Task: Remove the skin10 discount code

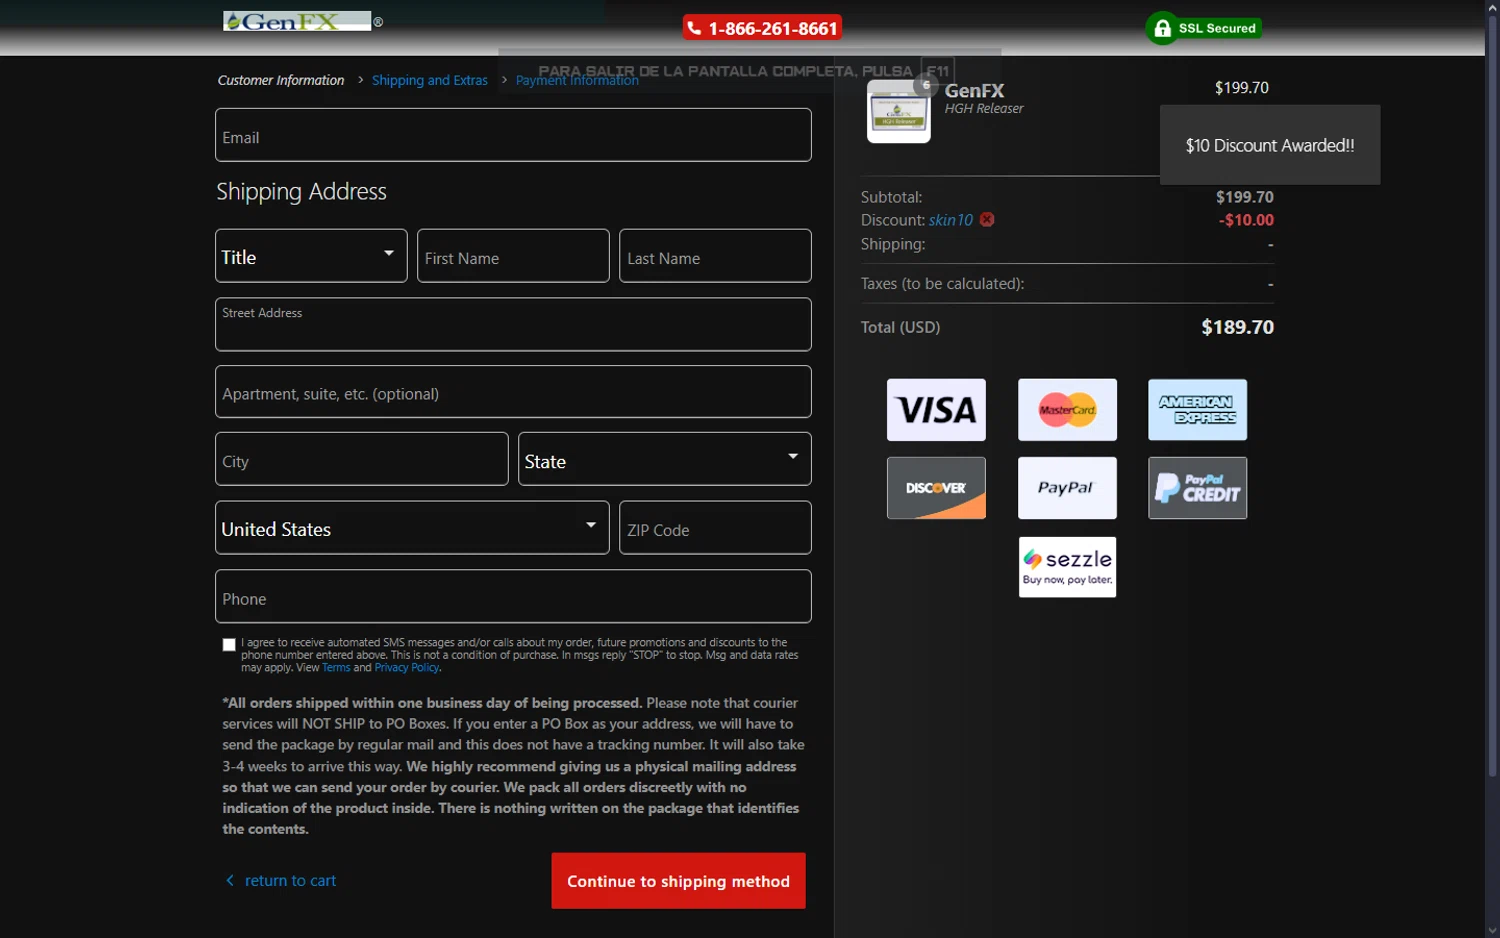Action: [987, 220]
